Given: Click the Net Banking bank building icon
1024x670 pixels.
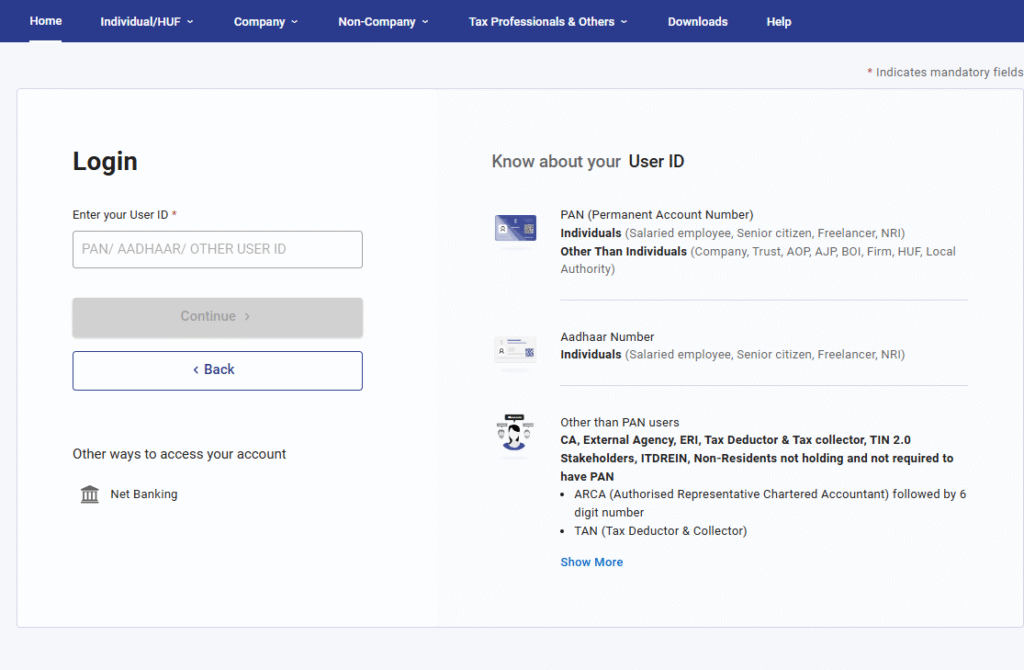Looking at the screenshot, I should tap(90, 494).
